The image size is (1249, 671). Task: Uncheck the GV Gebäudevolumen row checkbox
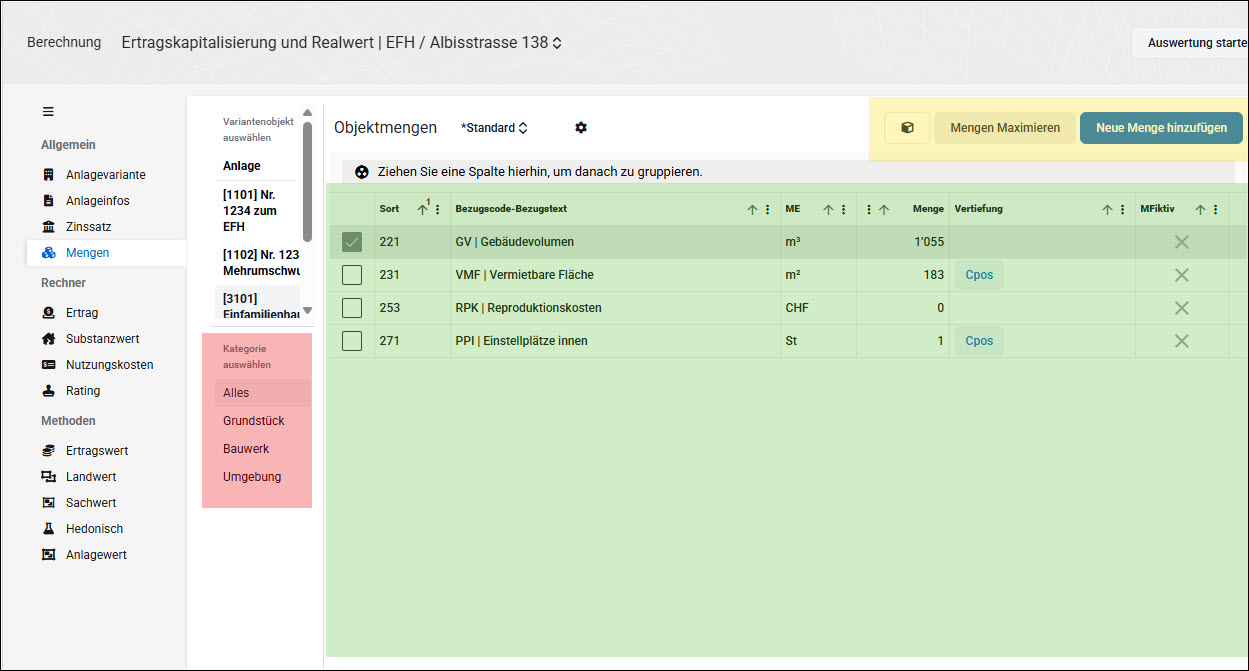[x=352, y=242]
